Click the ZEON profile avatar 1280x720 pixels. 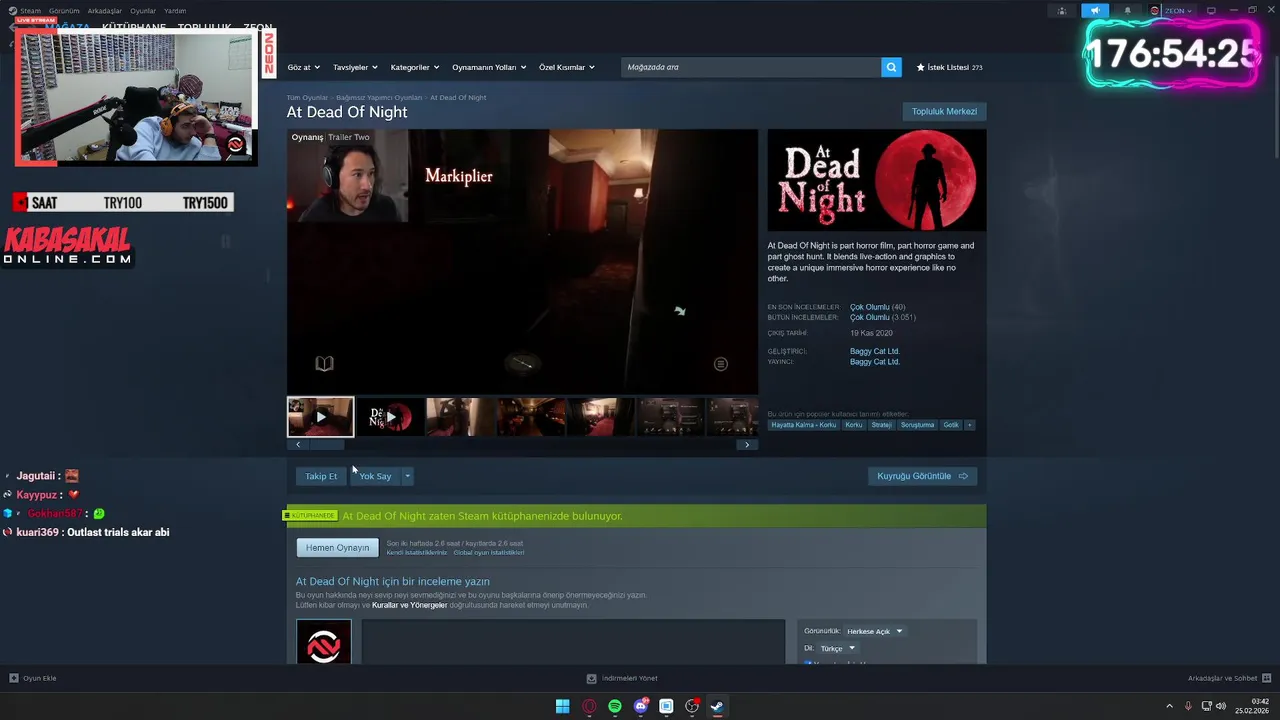click(x=1155, y=11)
